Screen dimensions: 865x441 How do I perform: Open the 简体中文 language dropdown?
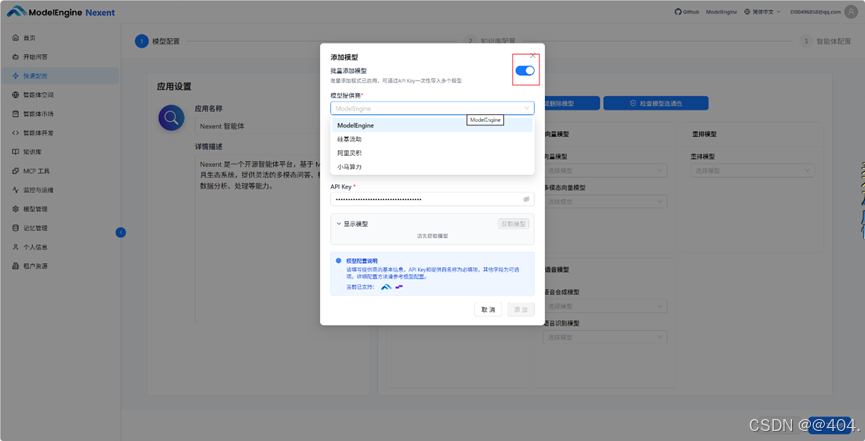click(x=762, y=12)
